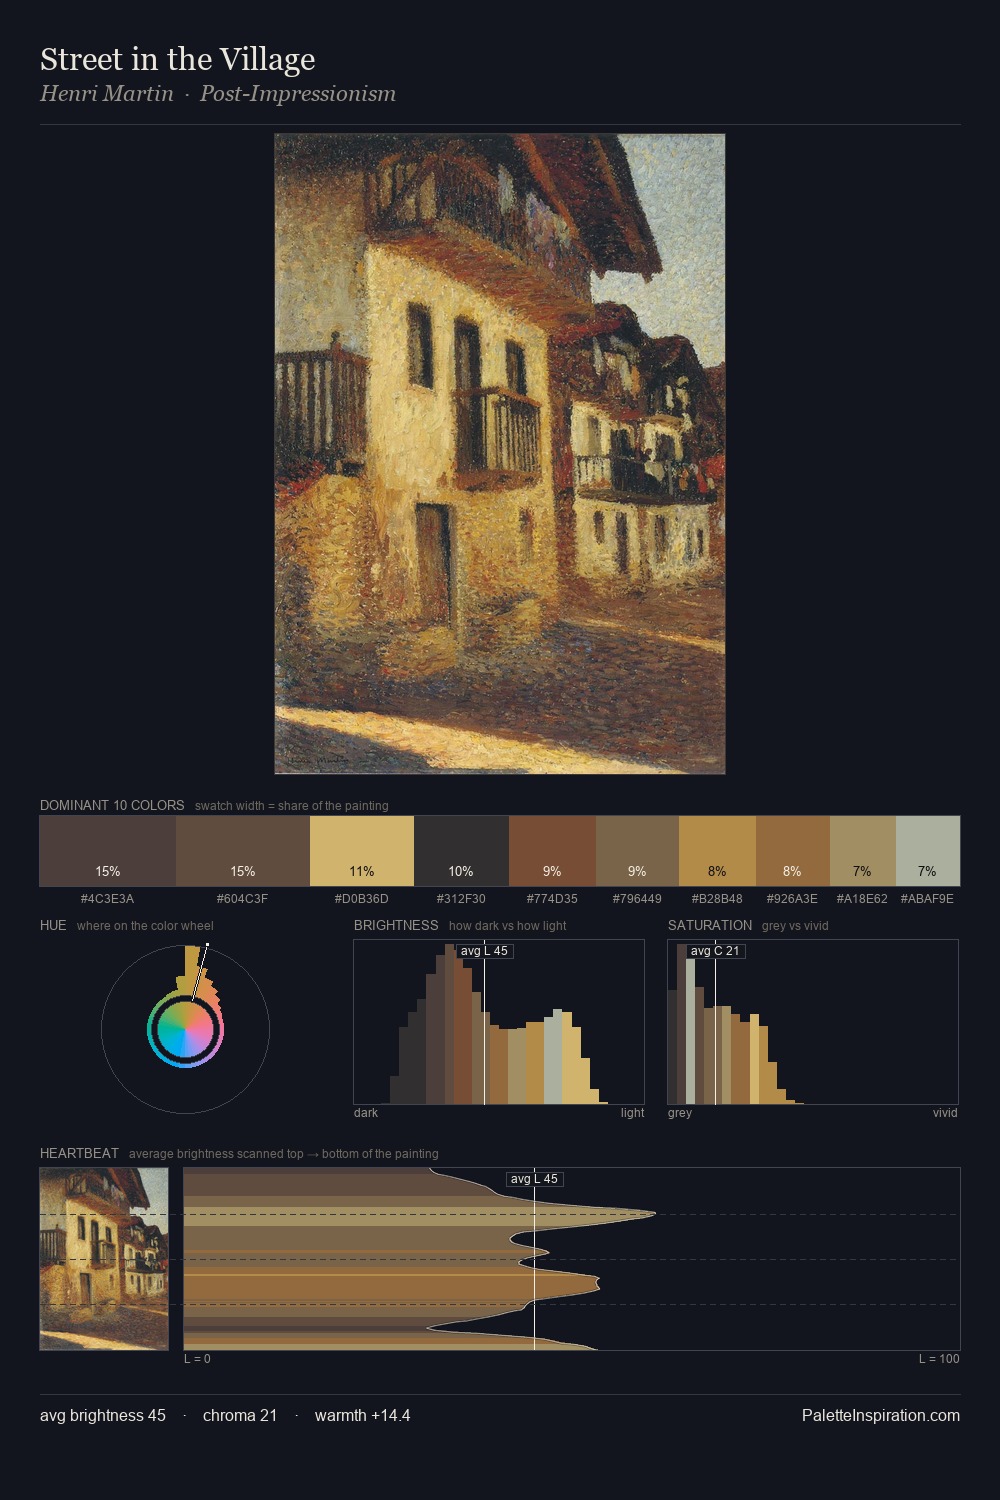
Task: Click the 'avg C 21' saturation label
Action: (716, 951)
